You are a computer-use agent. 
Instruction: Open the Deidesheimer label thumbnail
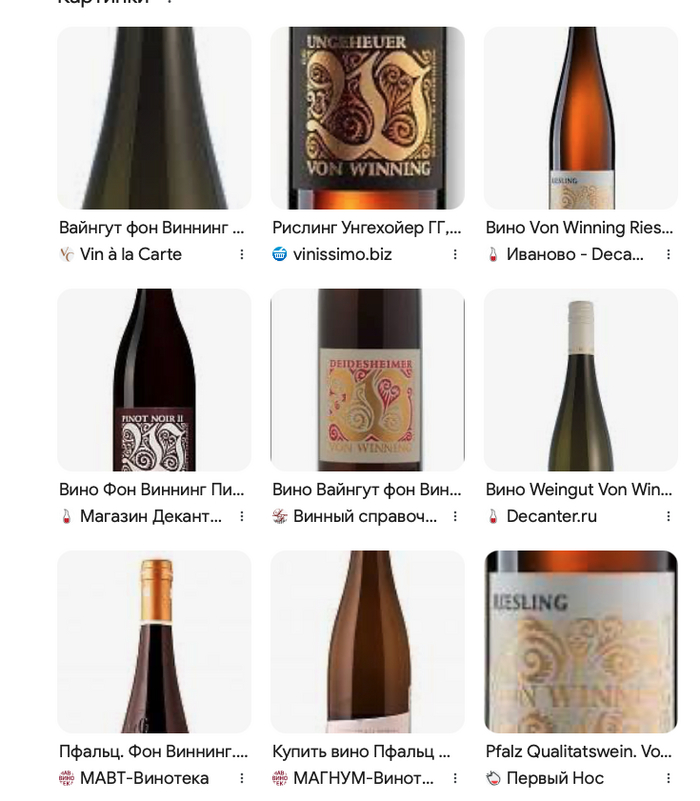(367, 380)
